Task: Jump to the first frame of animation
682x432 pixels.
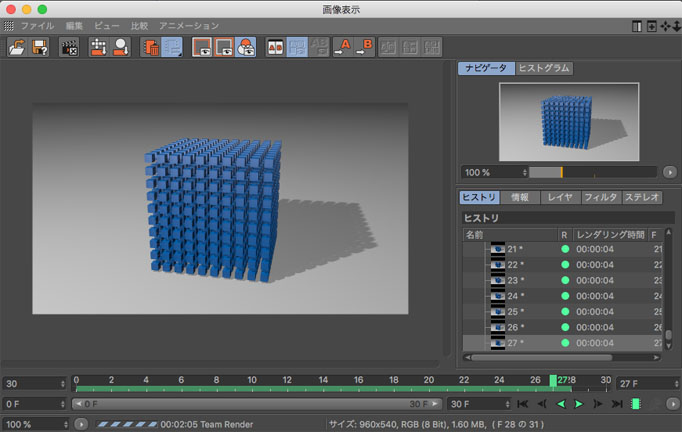Action: click(522, 404)
